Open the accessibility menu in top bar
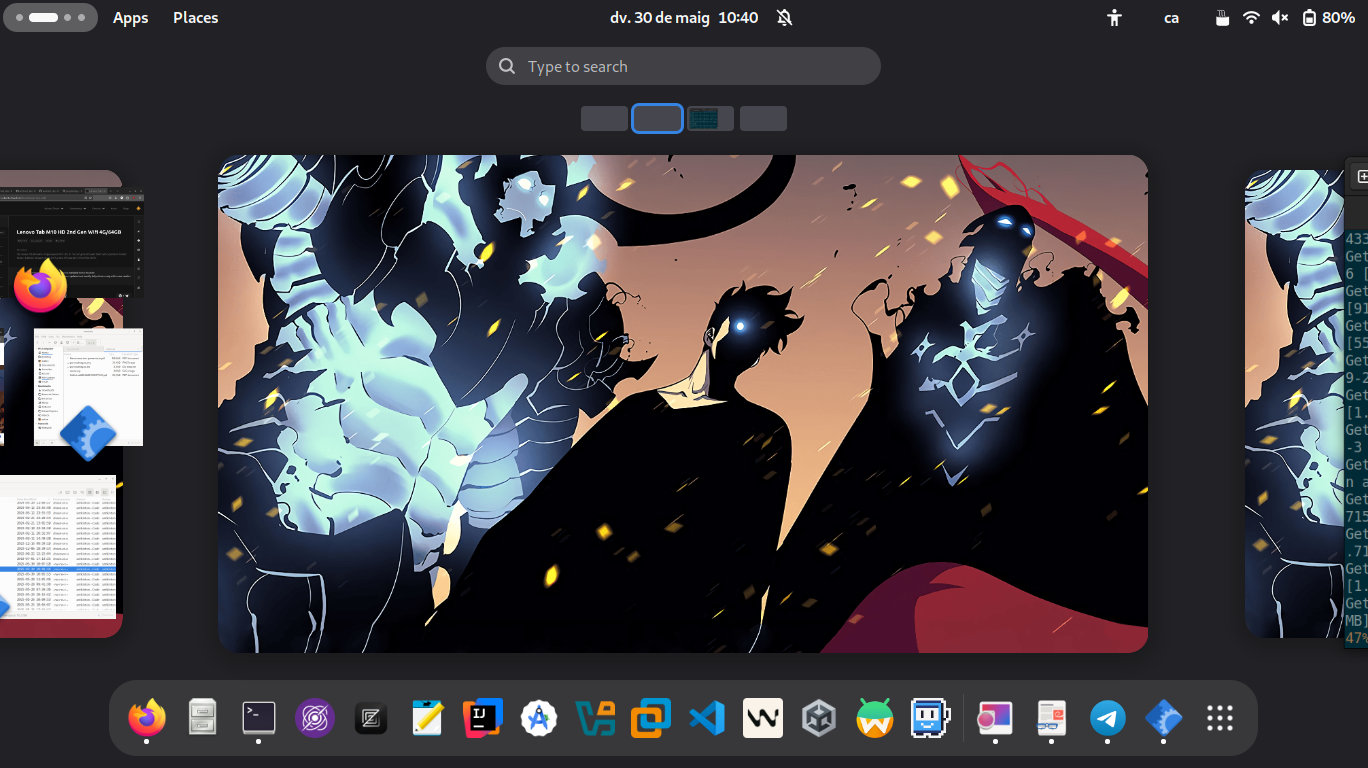1368x768 pixels. (x=1115, y=18)
